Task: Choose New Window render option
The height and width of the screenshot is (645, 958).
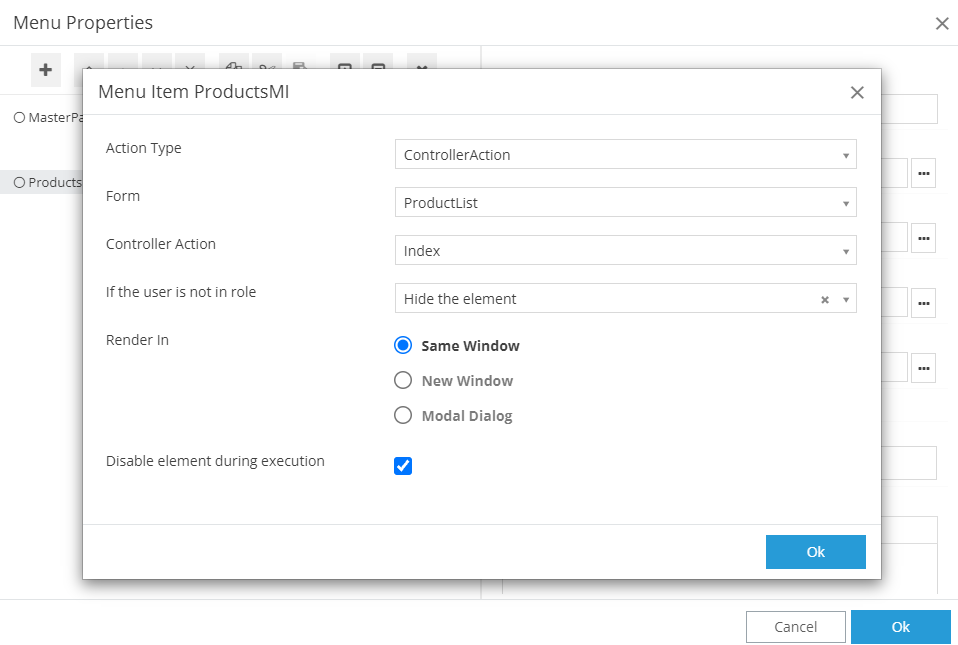Action: coord(403,381)
